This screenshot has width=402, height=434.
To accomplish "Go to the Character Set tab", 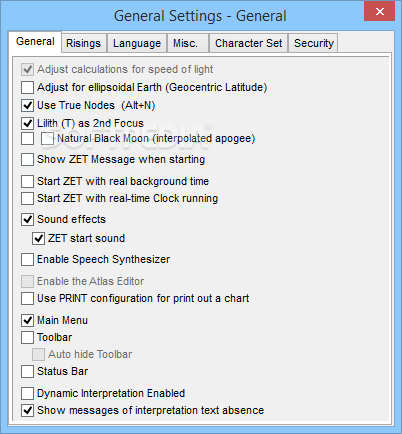I will (248, 43).
